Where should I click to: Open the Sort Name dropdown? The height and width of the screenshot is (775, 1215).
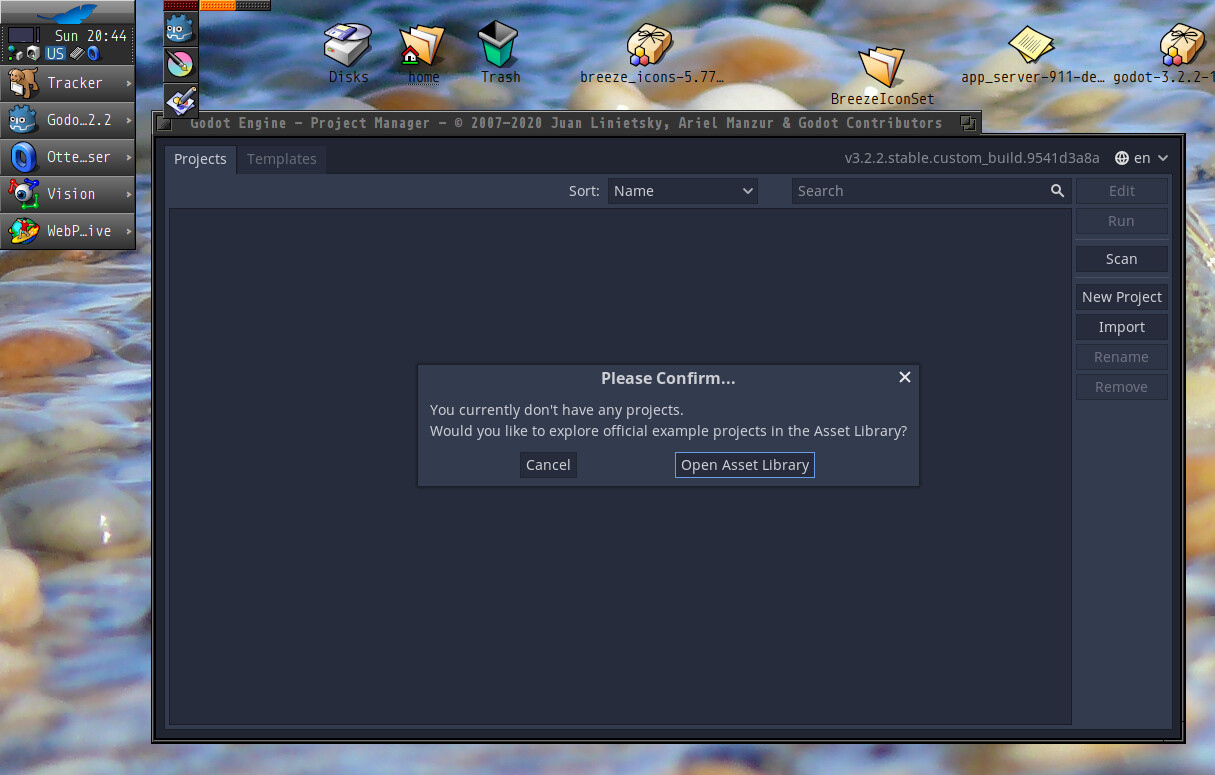[683, 191]
